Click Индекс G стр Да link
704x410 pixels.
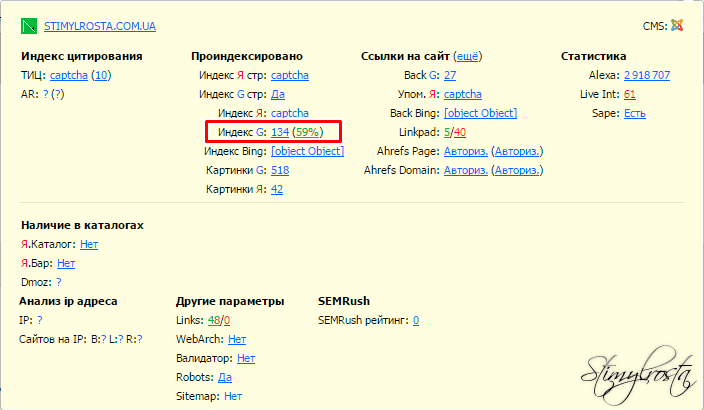click(278, 94)
